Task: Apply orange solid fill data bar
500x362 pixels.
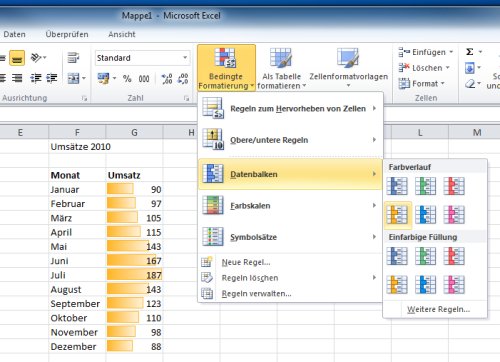Action: click(397, 285)
